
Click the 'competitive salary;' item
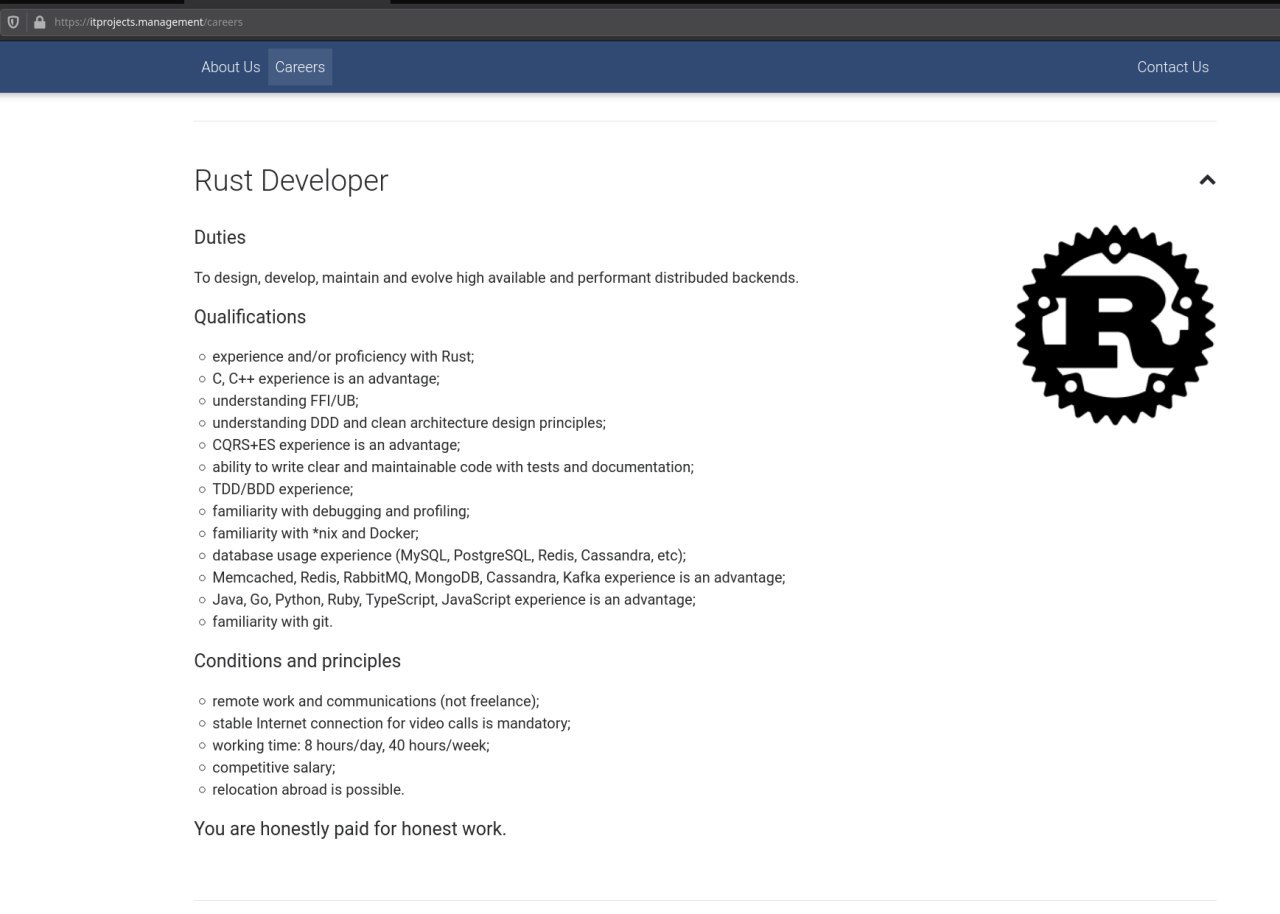pos(274,767)
